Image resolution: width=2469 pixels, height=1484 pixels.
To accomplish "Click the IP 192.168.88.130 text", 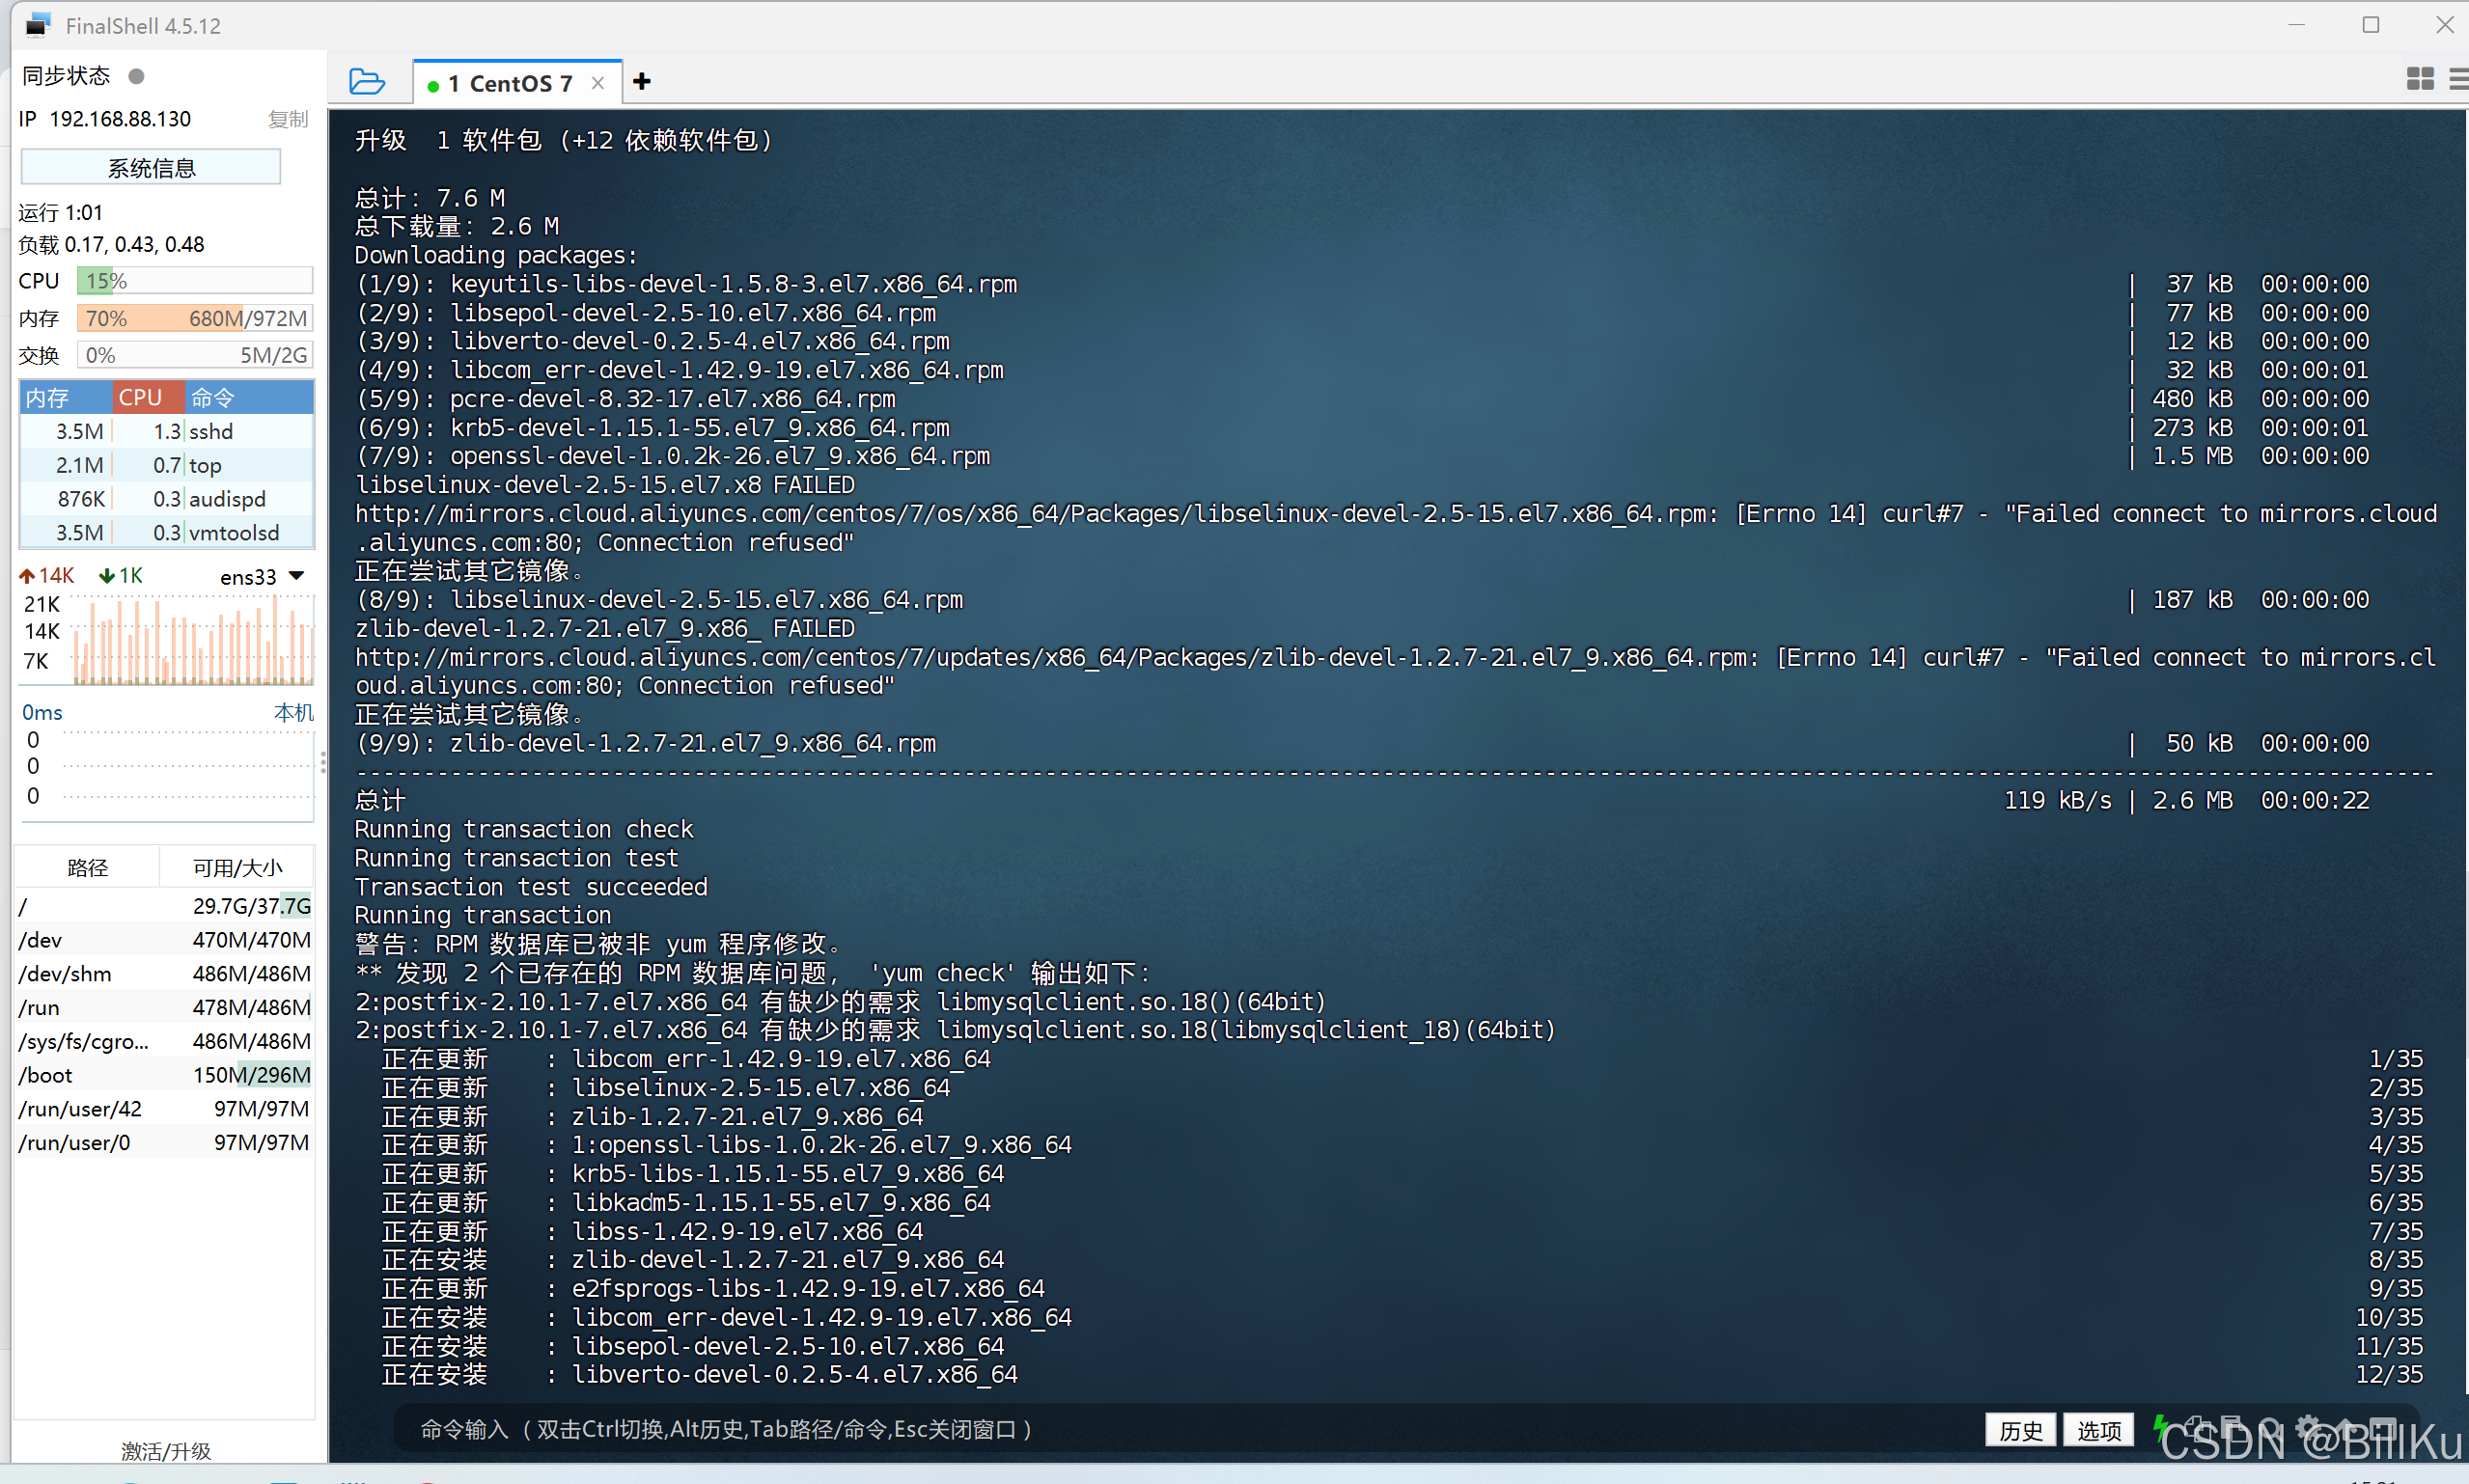I will (x=105, y=119).
